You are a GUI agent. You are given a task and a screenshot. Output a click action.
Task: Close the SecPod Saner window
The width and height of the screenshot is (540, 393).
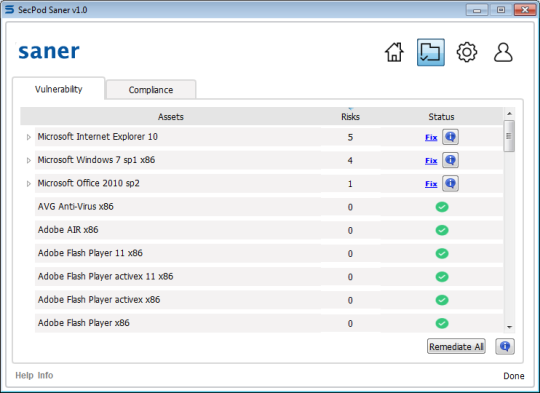tap(525, 10)
